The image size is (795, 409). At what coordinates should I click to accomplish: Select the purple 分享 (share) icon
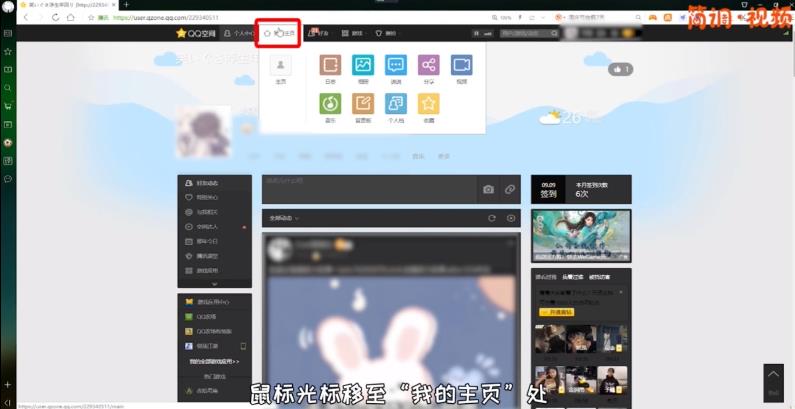(x=428, y=66)
